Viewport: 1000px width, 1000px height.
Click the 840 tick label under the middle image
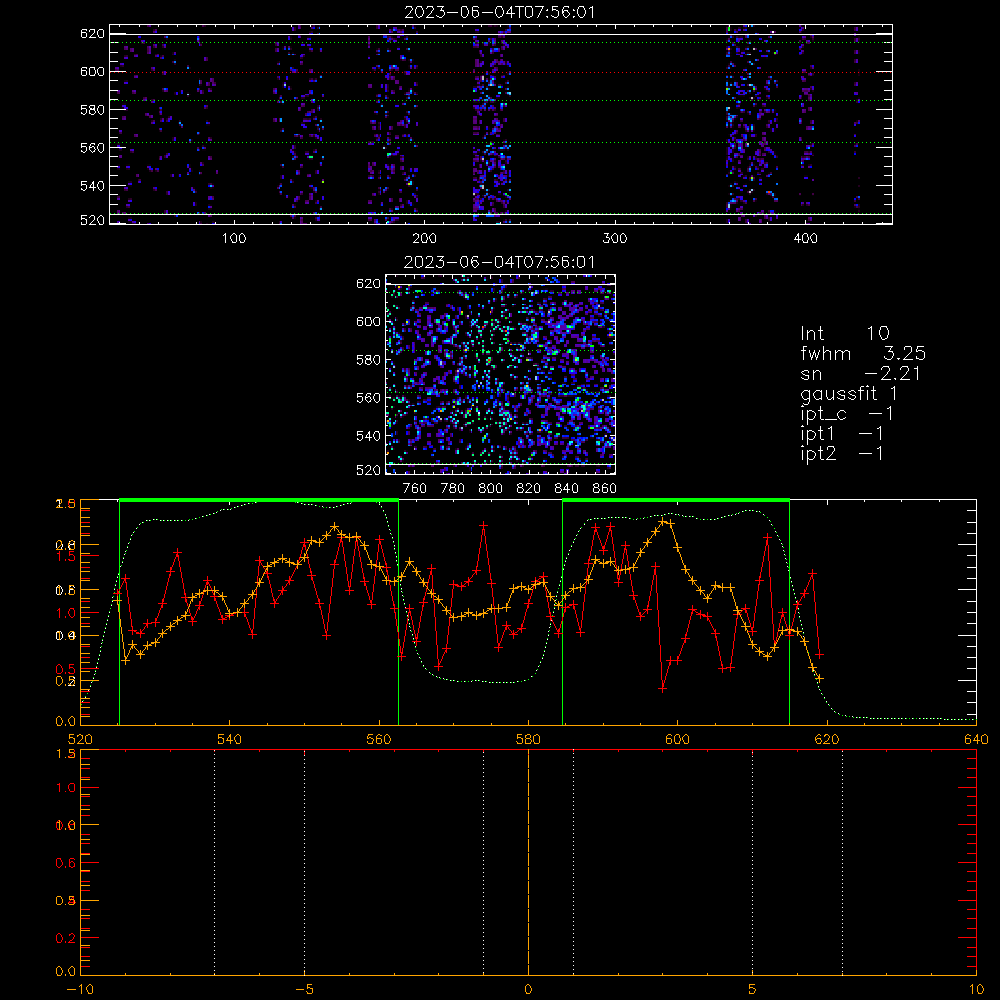tap(566, 489)
